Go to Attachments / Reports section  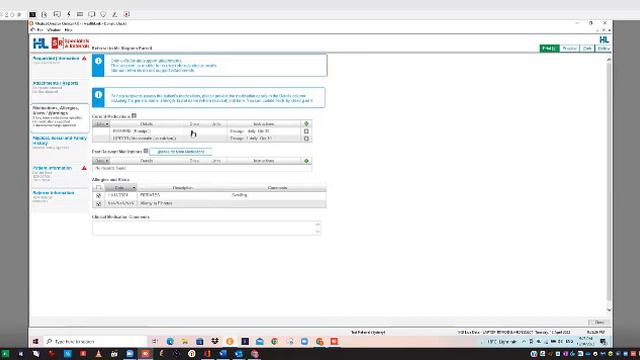(x=56, y=83)
